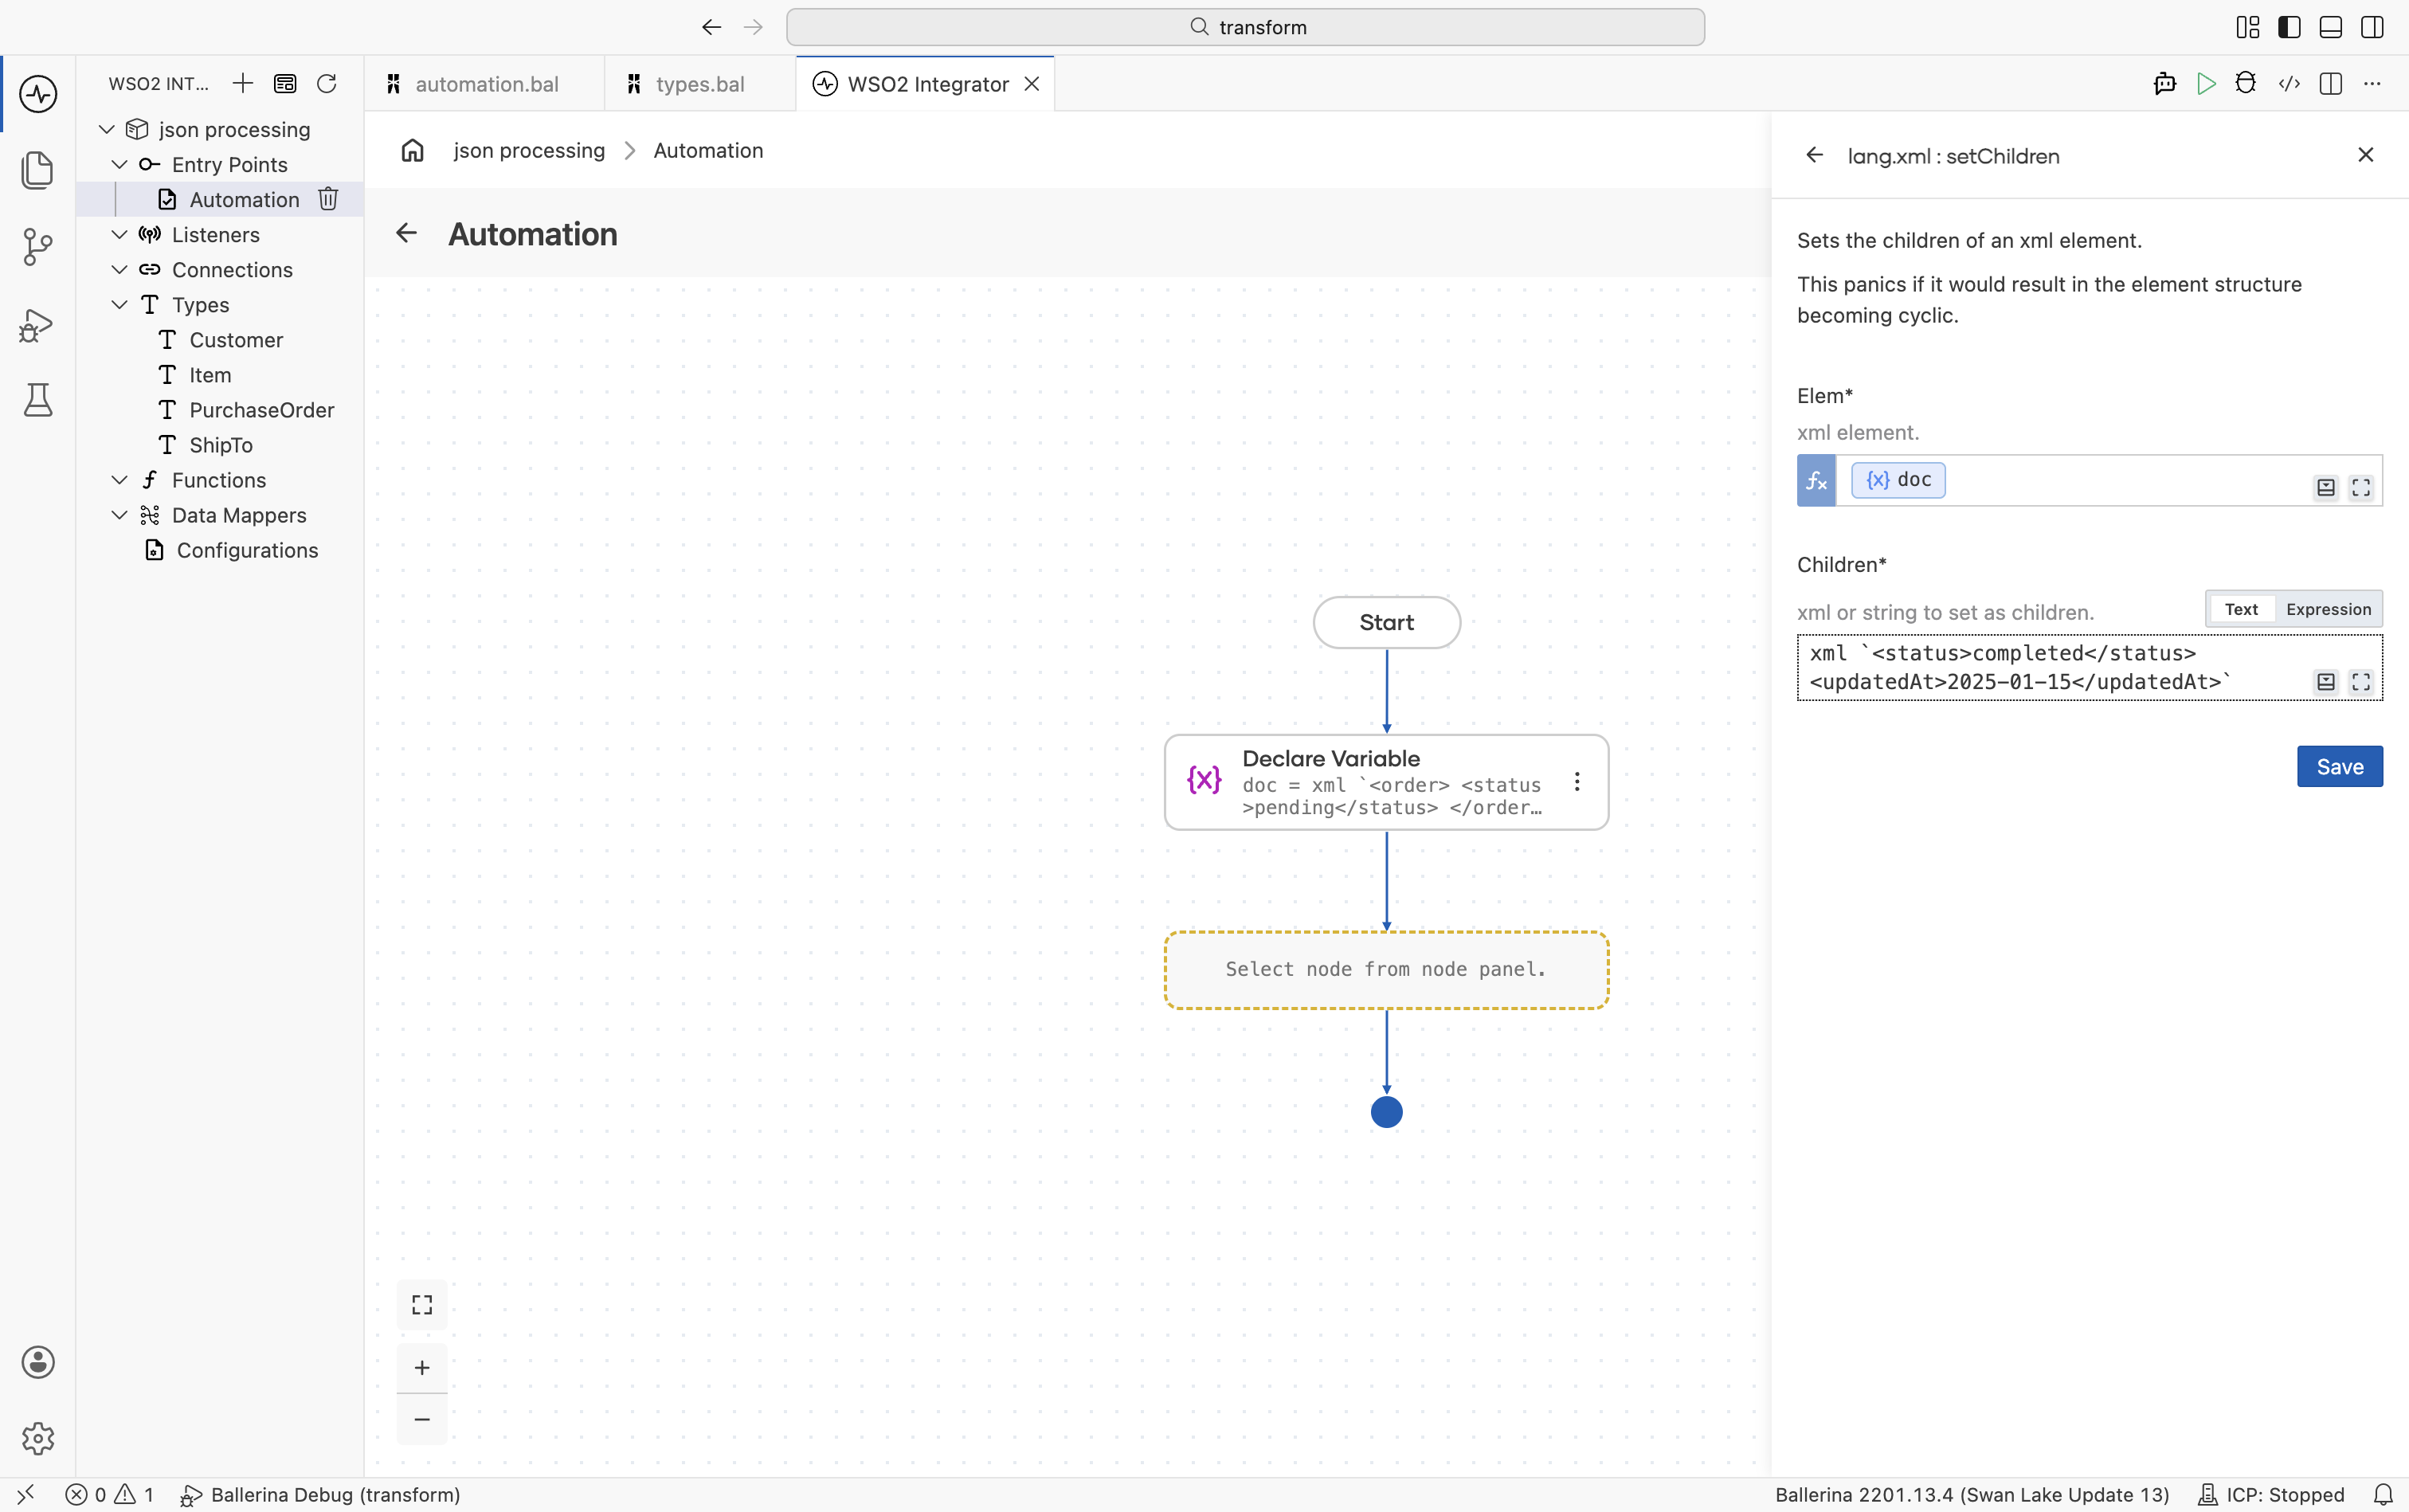2409x1512 pixels.
Task: Expand the Children field editor to fullscreen
Action: 2361,682
